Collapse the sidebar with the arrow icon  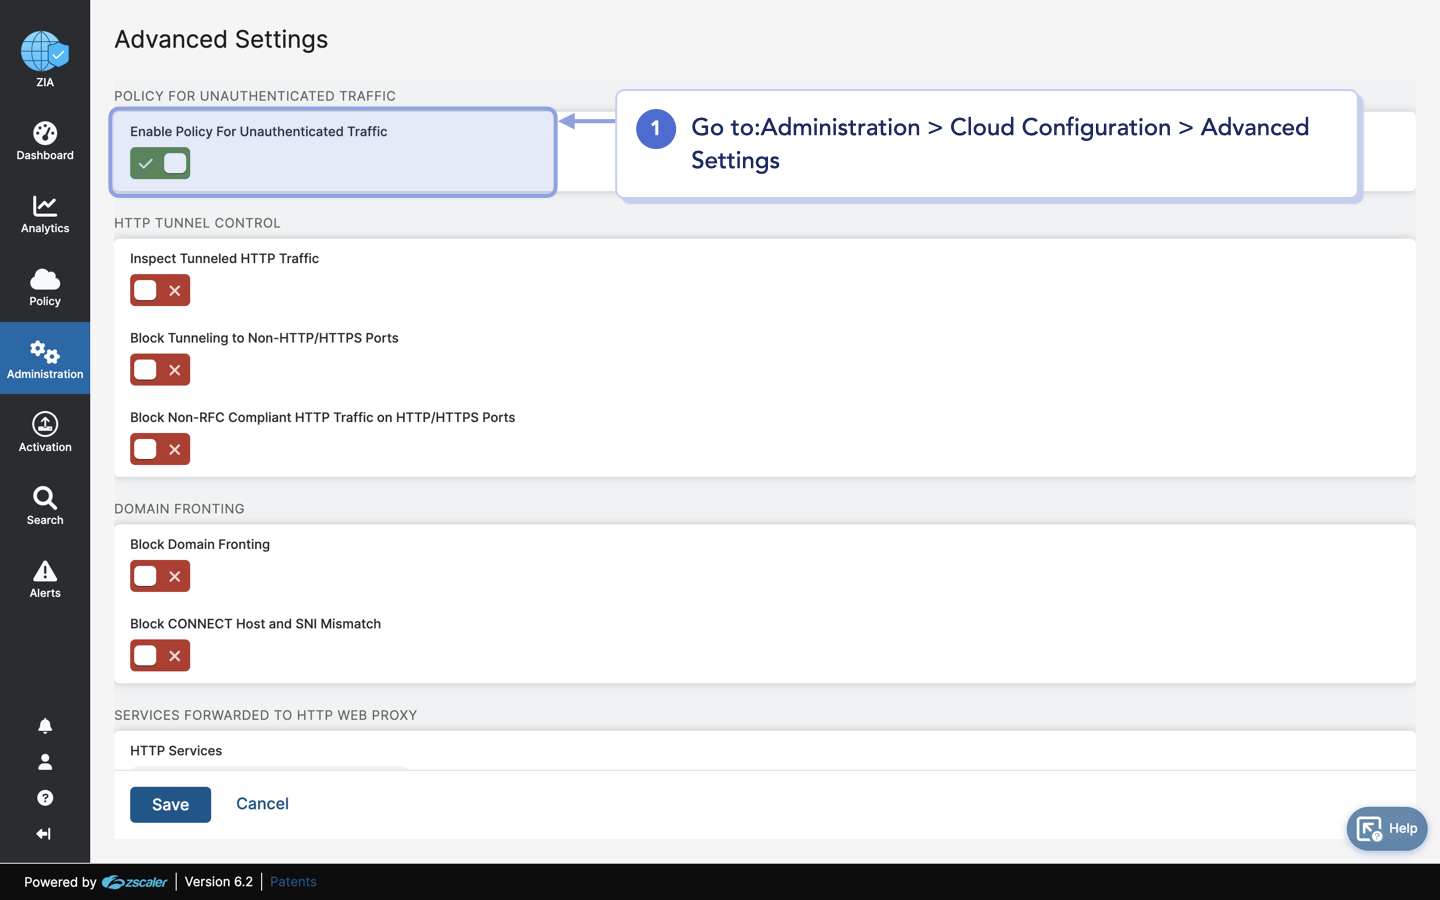pos(44,833)
